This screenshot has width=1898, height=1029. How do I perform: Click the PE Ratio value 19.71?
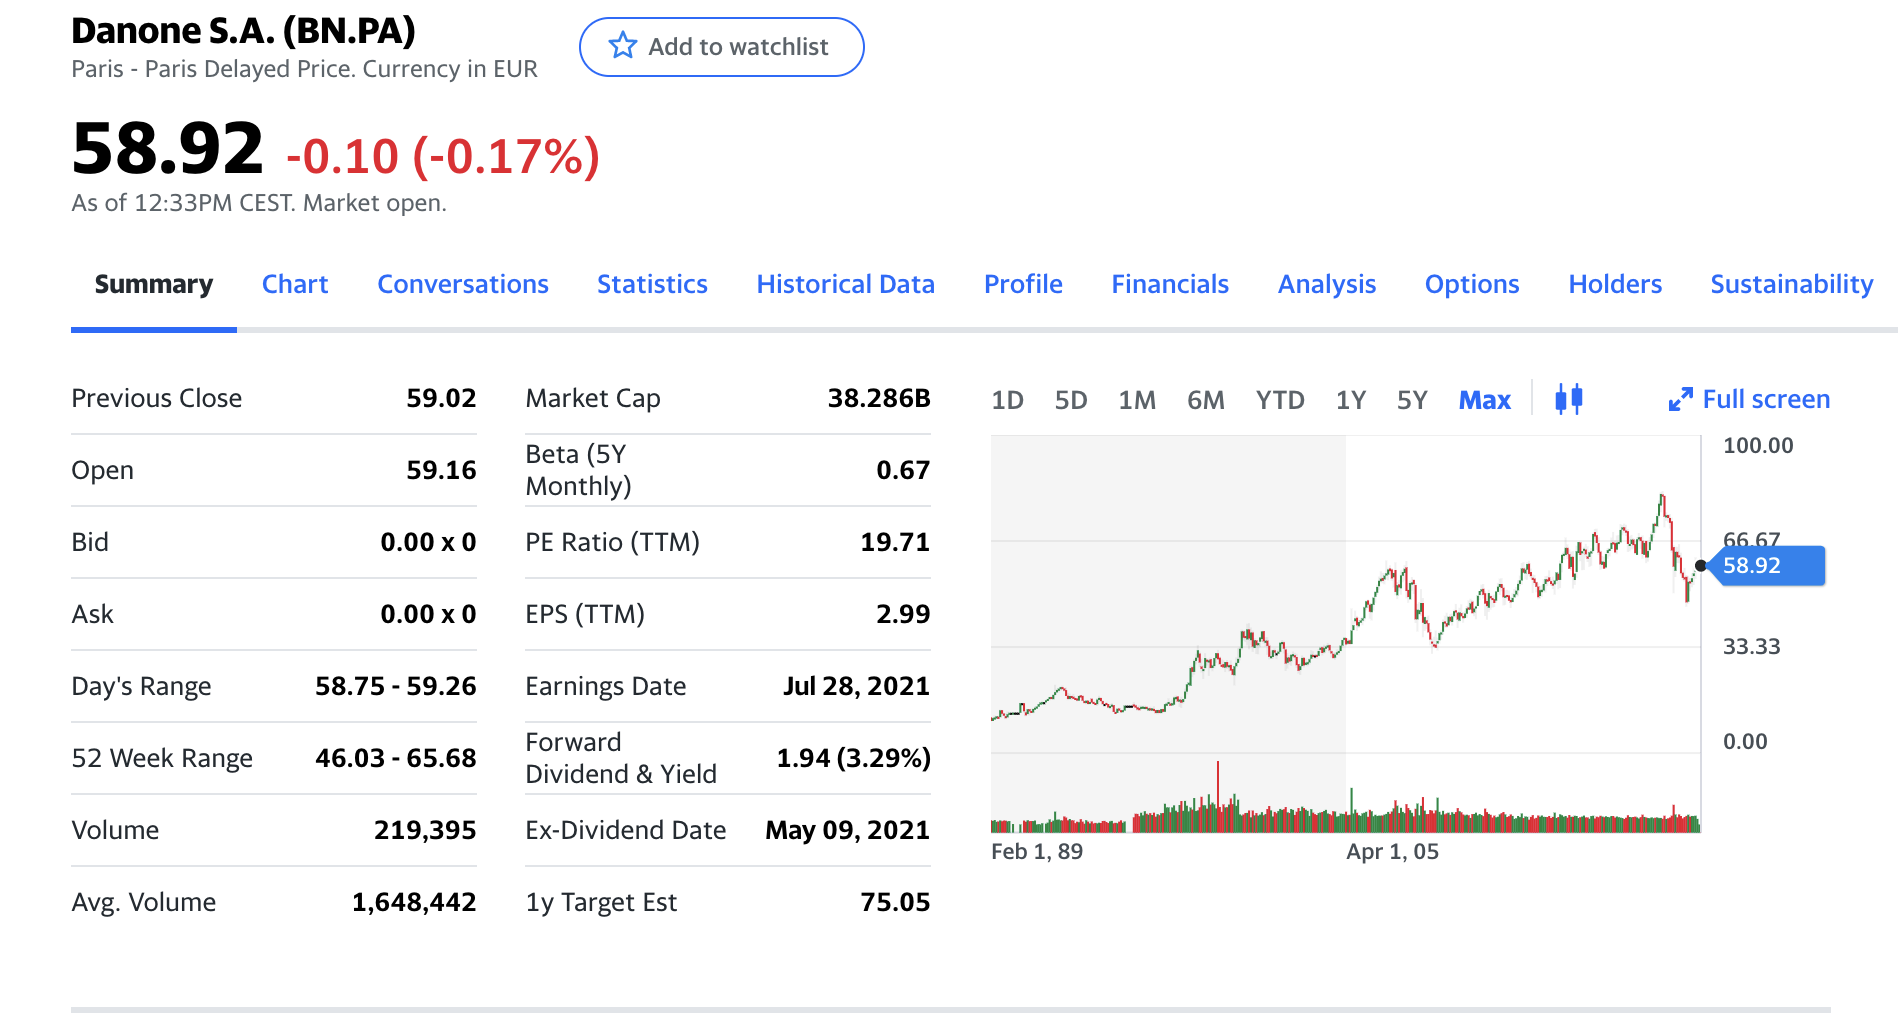coord(895,542)
